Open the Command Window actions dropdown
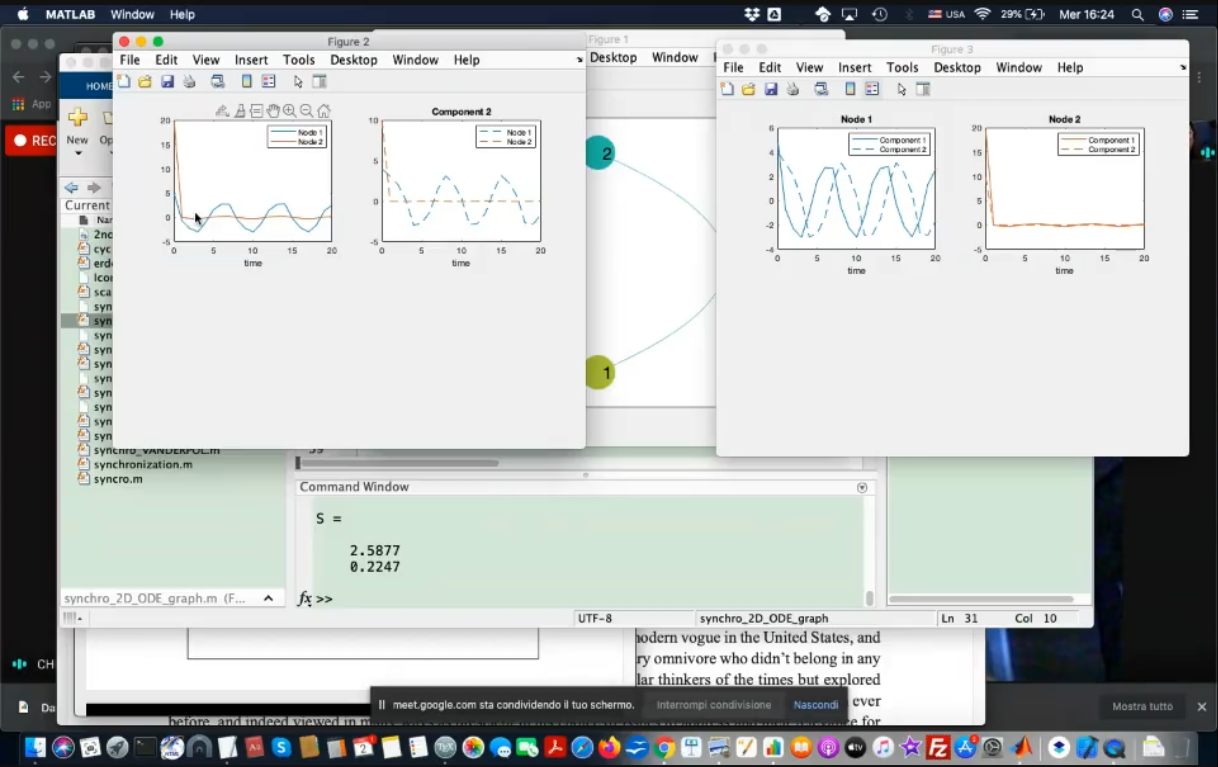Screen dimensions: 1218x767 [862, 487]
